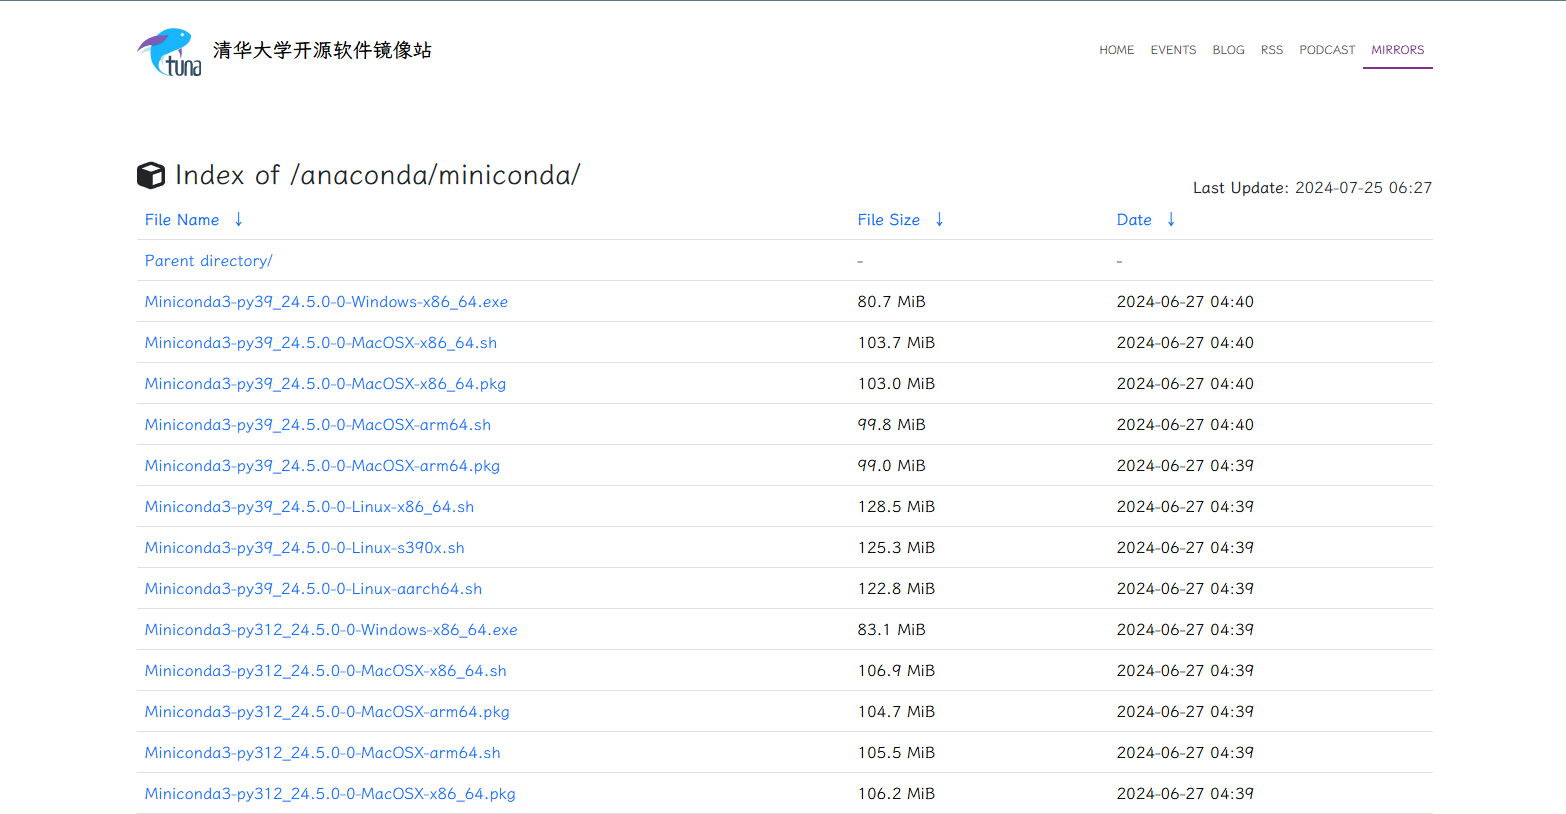1566x814 pixels.
Task: Open the RSS feed link
Action: pos(1271,50)
